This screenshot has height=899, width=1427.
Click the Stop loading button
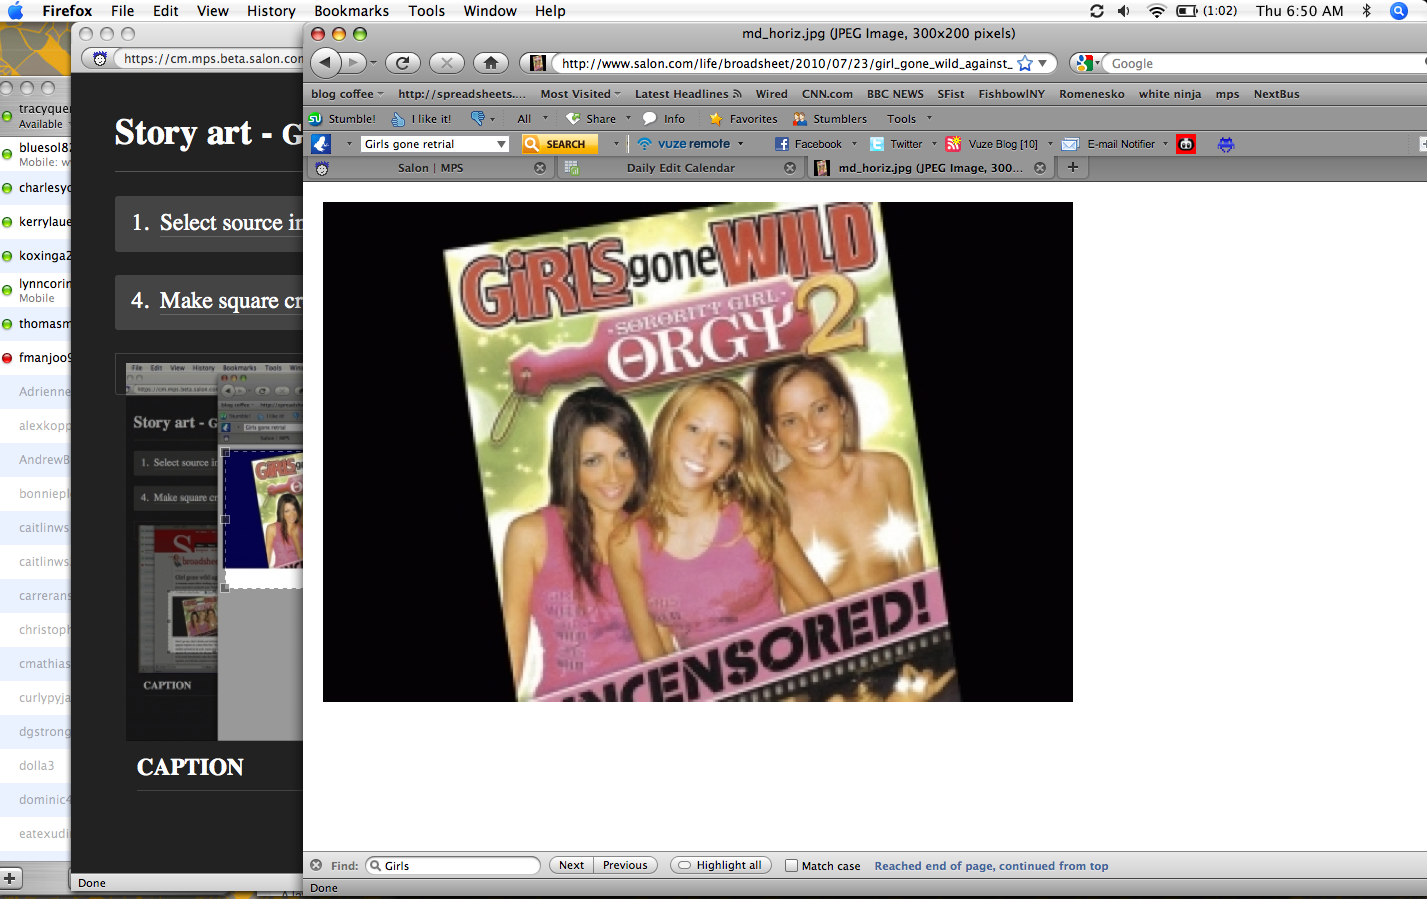[447, 63]
